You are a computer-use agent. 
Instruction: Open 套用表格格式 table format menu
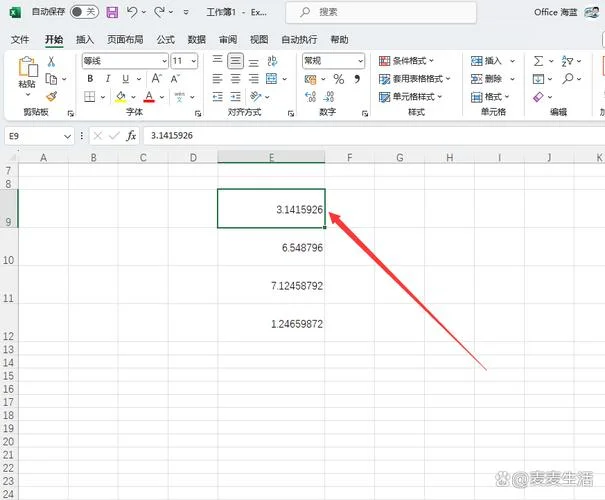click(415, 79)
